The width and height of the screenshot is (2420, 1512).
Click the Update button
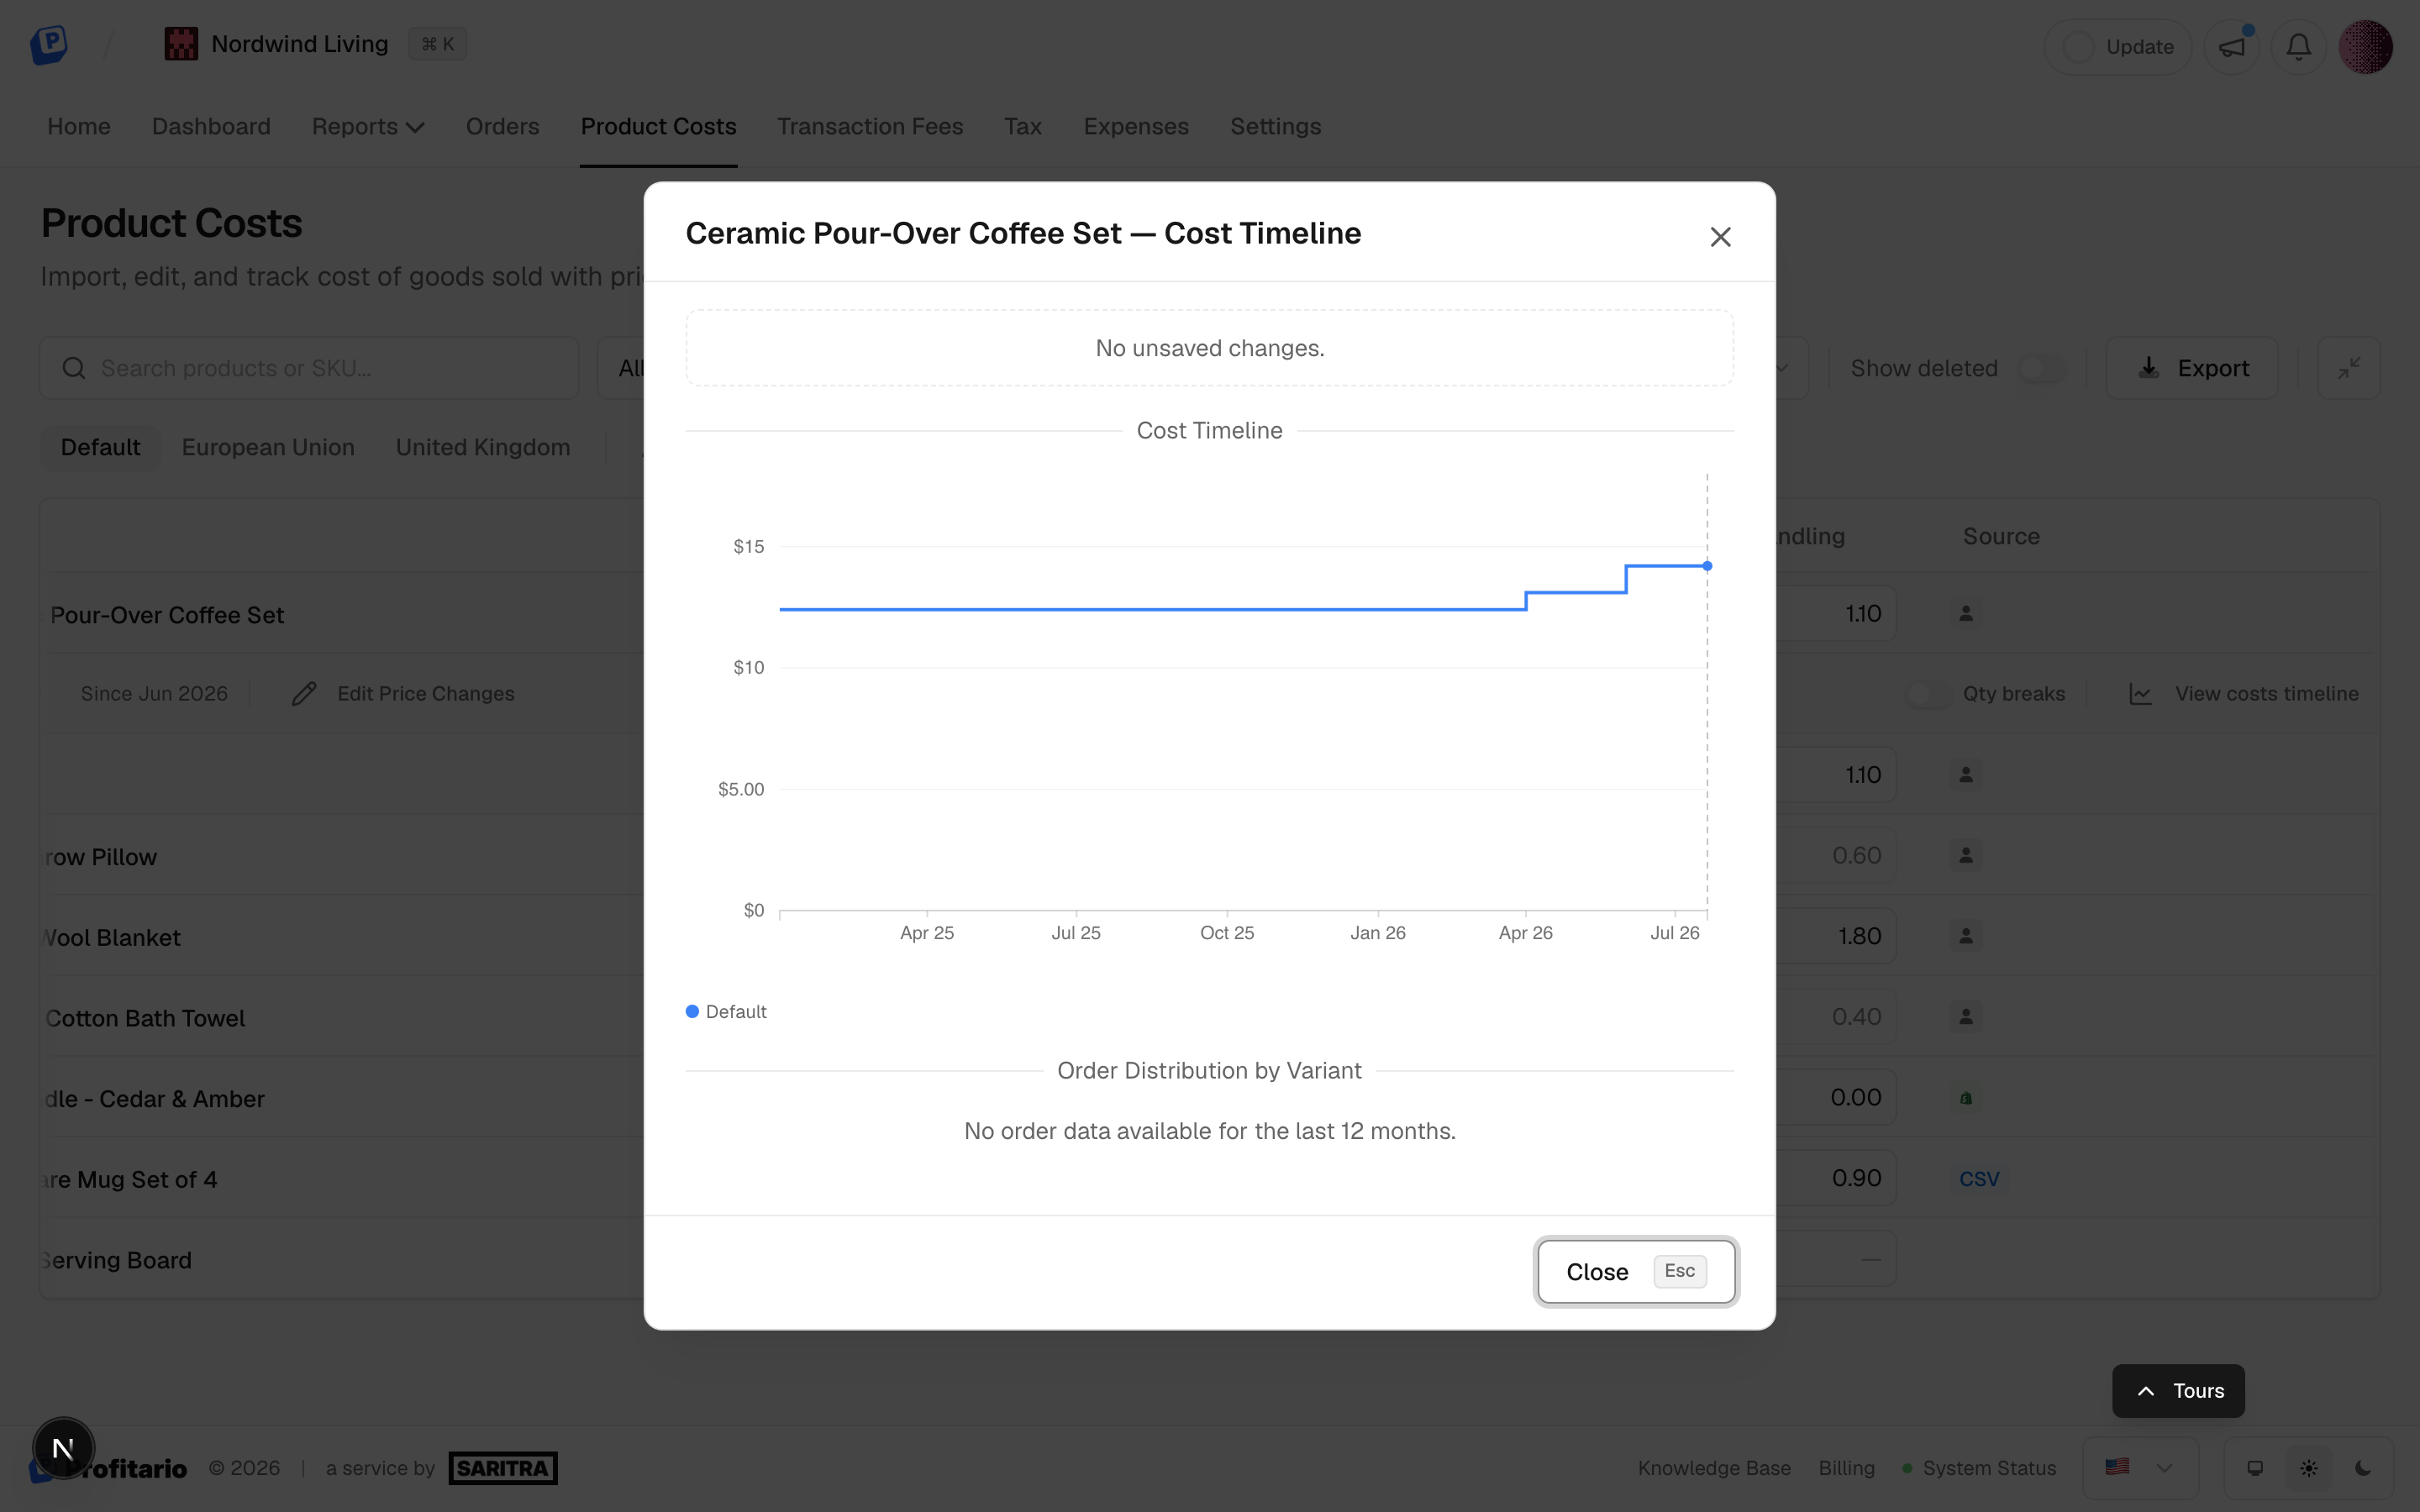click(x=2118, y=47)
